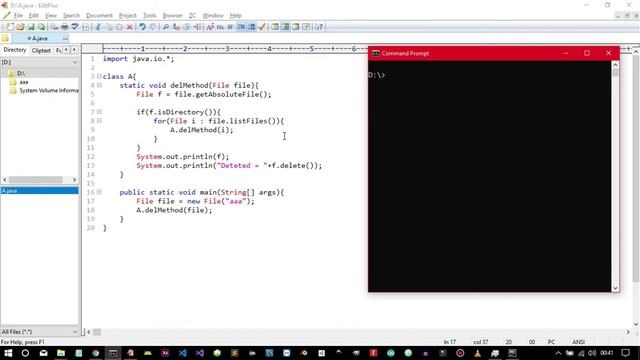Save the current file using the Save icon
Viewport: 640px width, 360px height.
click(x=31, y=27)
